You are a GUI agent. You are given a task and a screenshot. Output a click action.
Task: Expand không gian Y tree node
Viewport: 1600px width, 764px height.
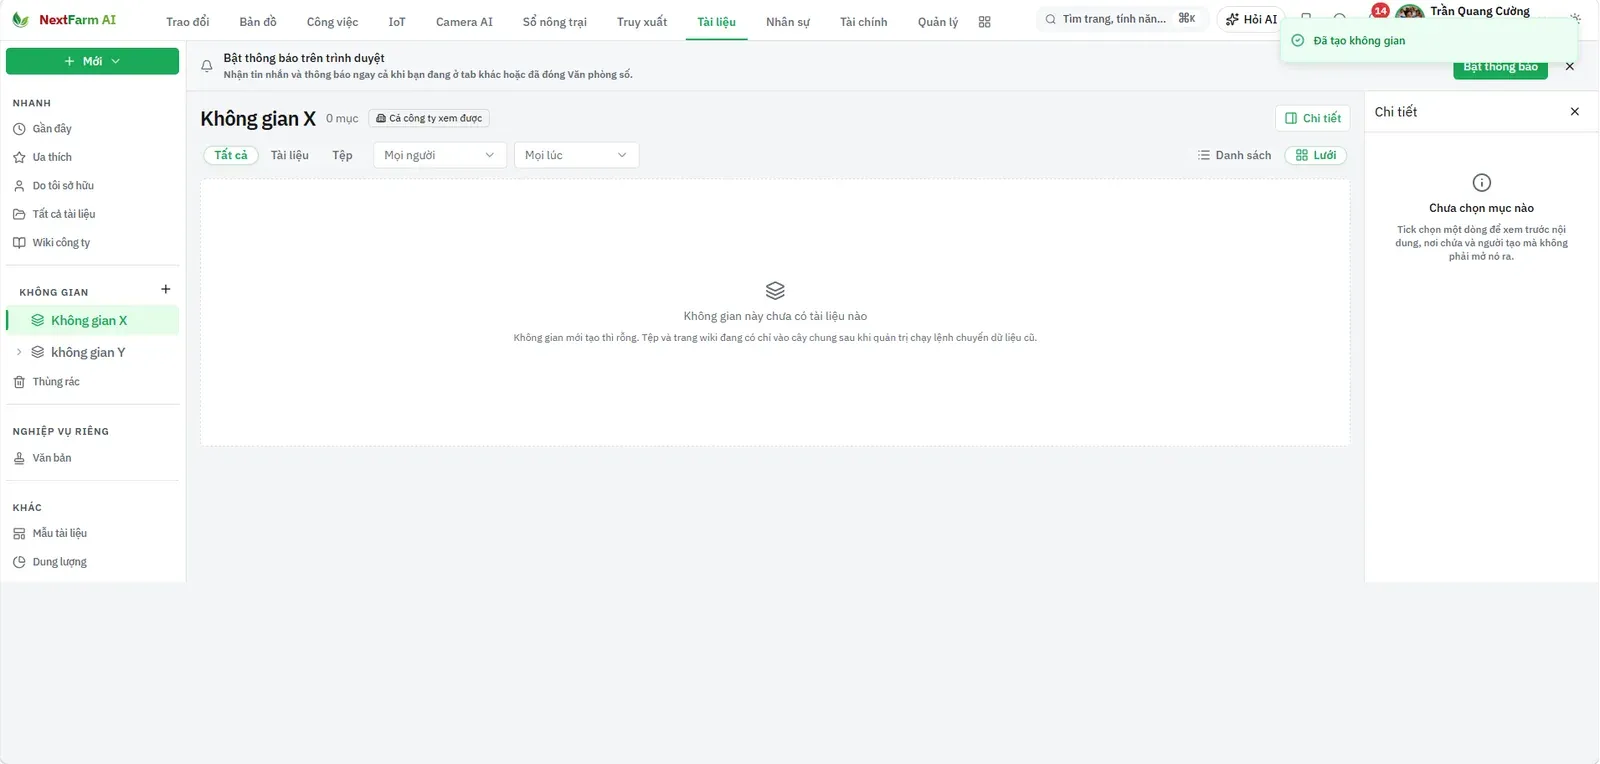tap(19, 352)
